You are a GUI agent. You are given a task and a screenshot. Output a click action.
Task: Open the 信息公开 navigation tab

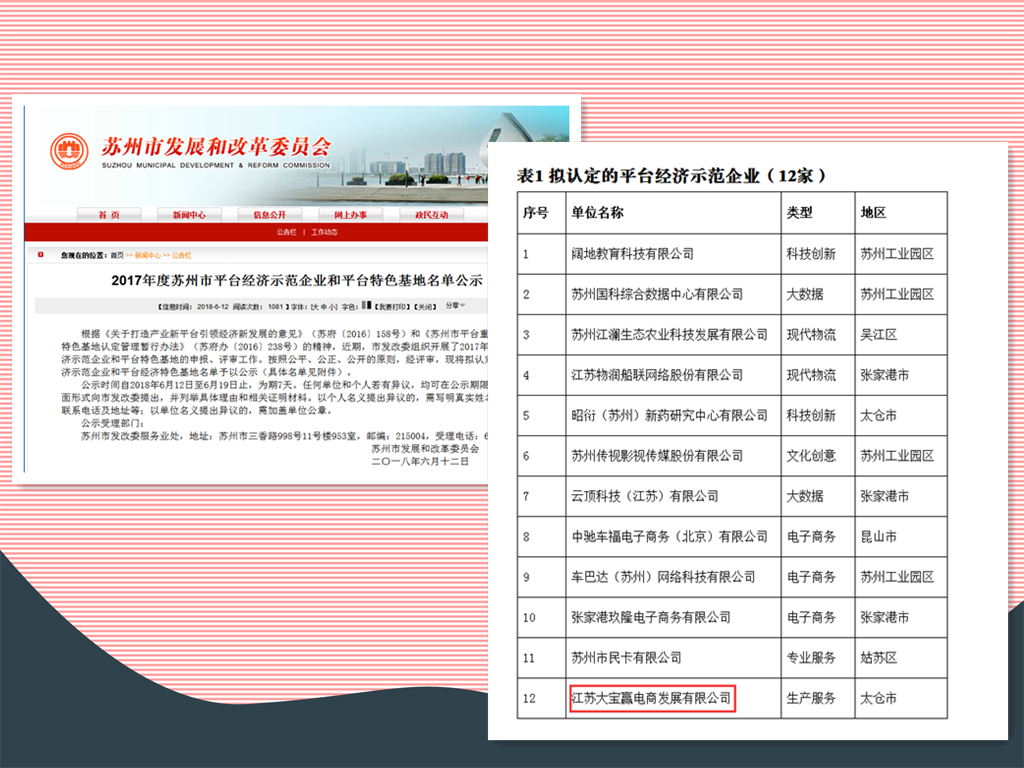[x=270, y=215]
